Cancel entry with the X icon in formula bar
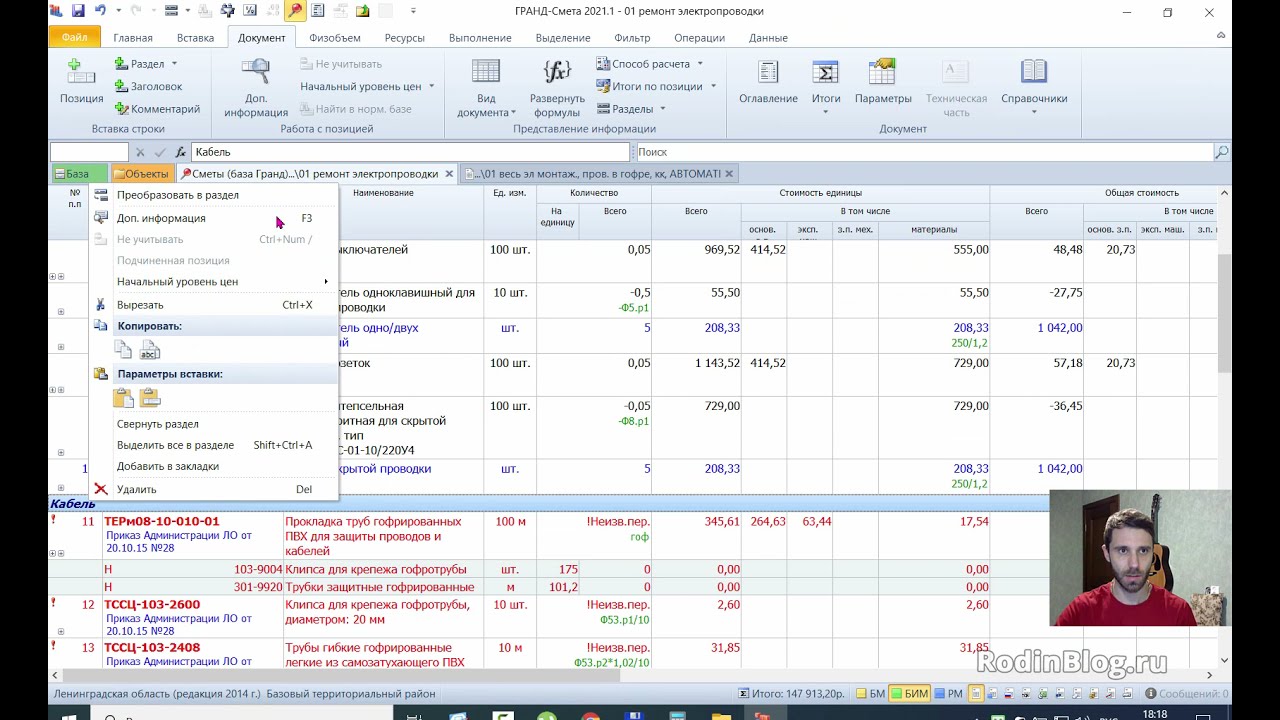1280x720 pixels. tap(140, 152)
